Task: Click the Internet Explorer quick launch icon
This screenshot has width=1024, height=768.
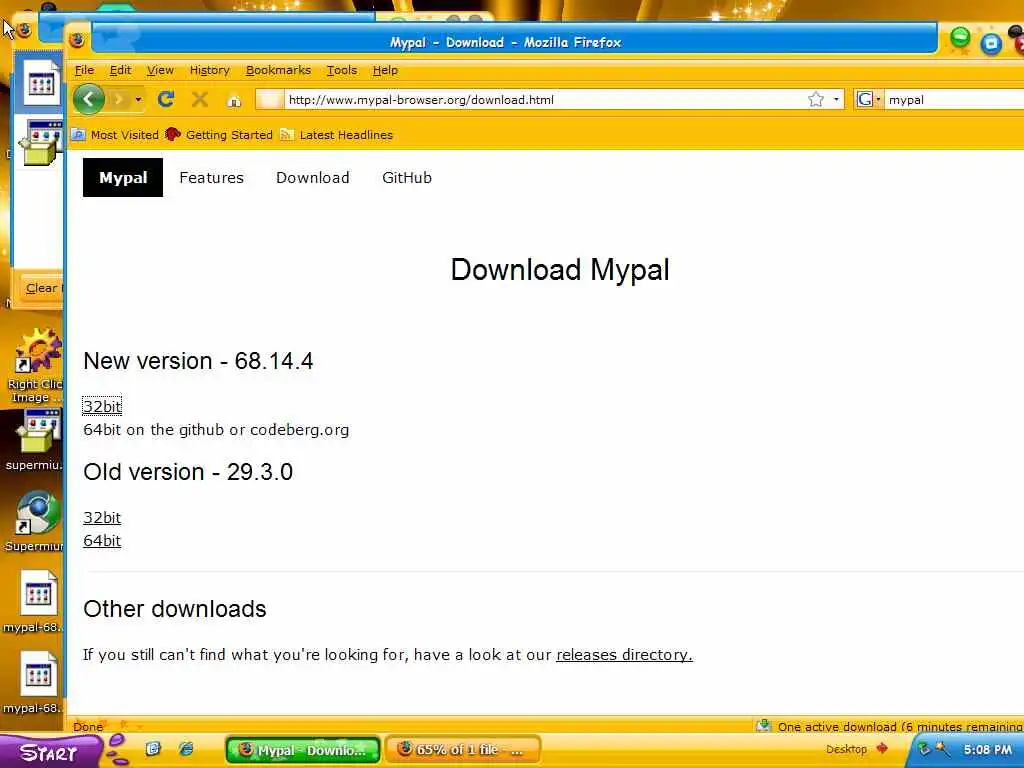Action: 185,748
